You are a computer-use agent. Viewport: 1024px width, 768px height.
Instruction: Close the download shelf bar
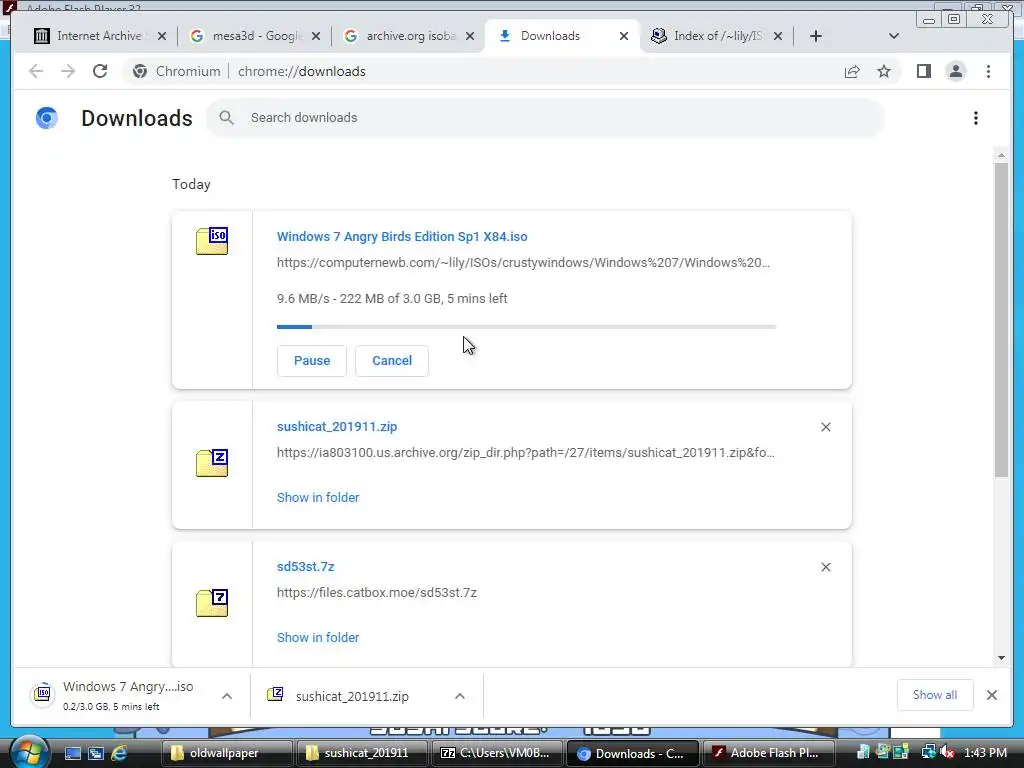991,695
